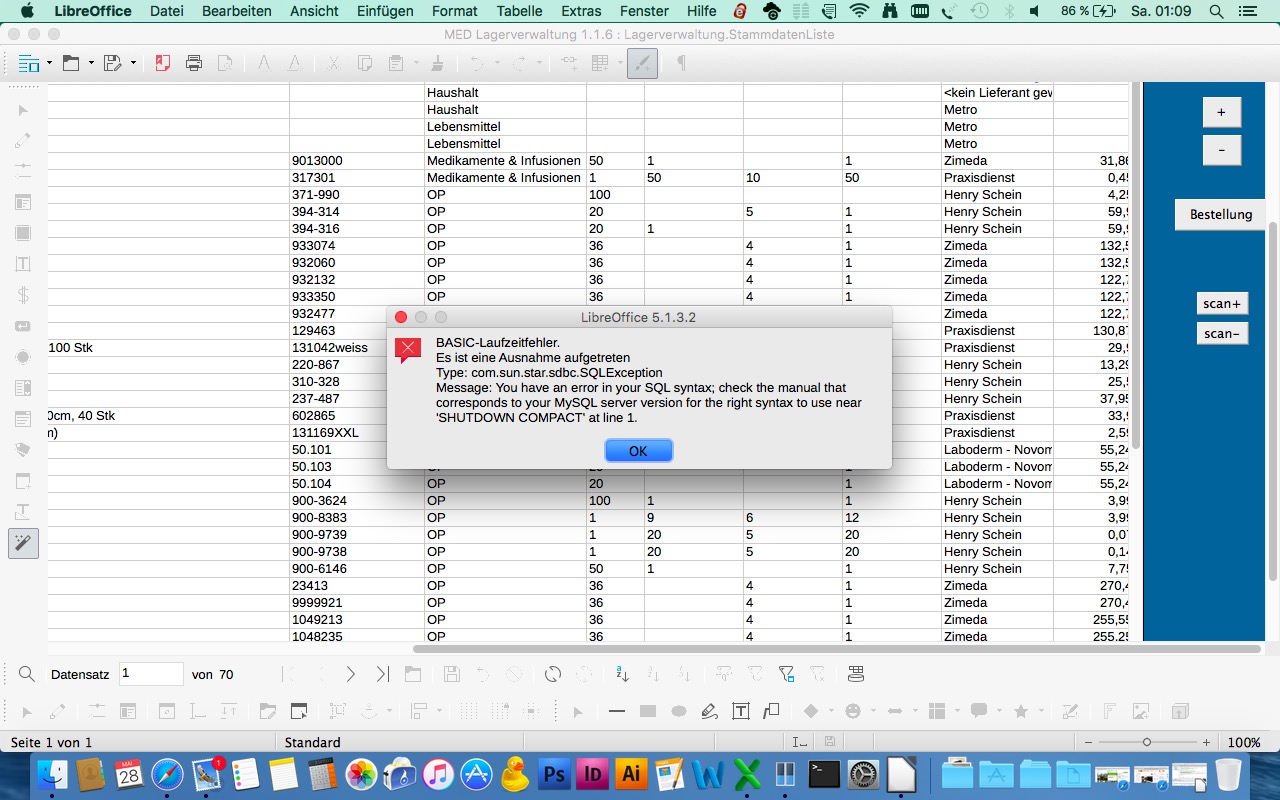The height and width of the screenshot is (800, 1280).
Task: Click the Save document icon
Action: 112,63
